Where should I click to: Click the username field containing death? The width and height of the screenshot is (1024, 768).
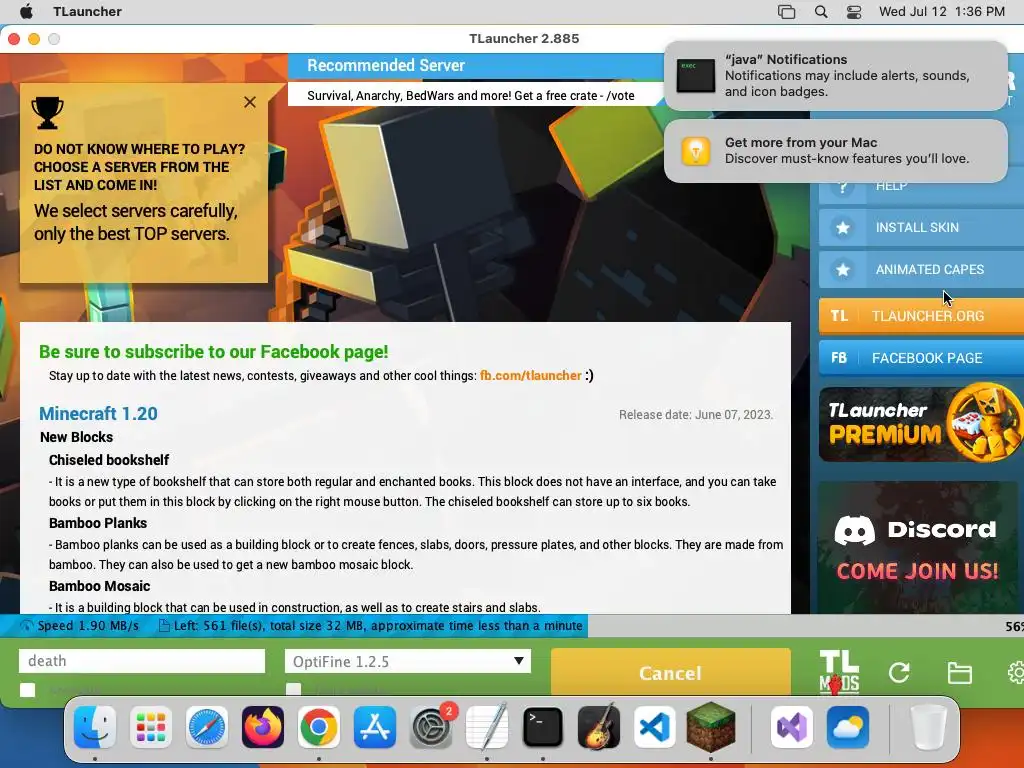point(142,661)
